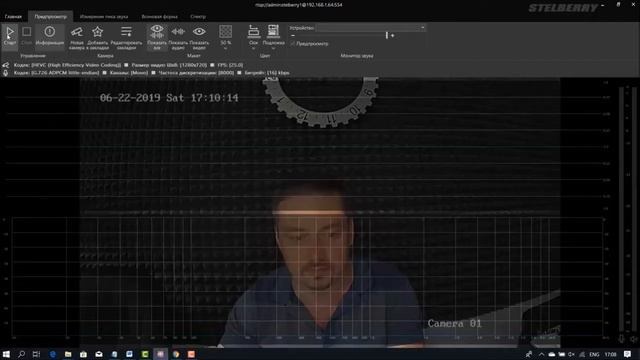This screenshot has height=360, width=640.
Task: Open the Windows Start menu
Action: 6,354
